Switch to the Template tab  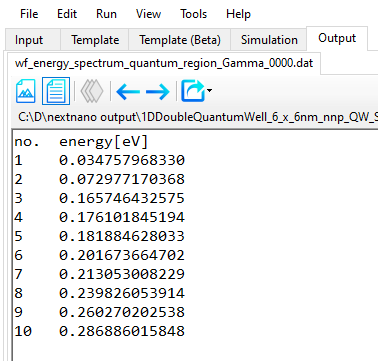click(x=95, y=40)
